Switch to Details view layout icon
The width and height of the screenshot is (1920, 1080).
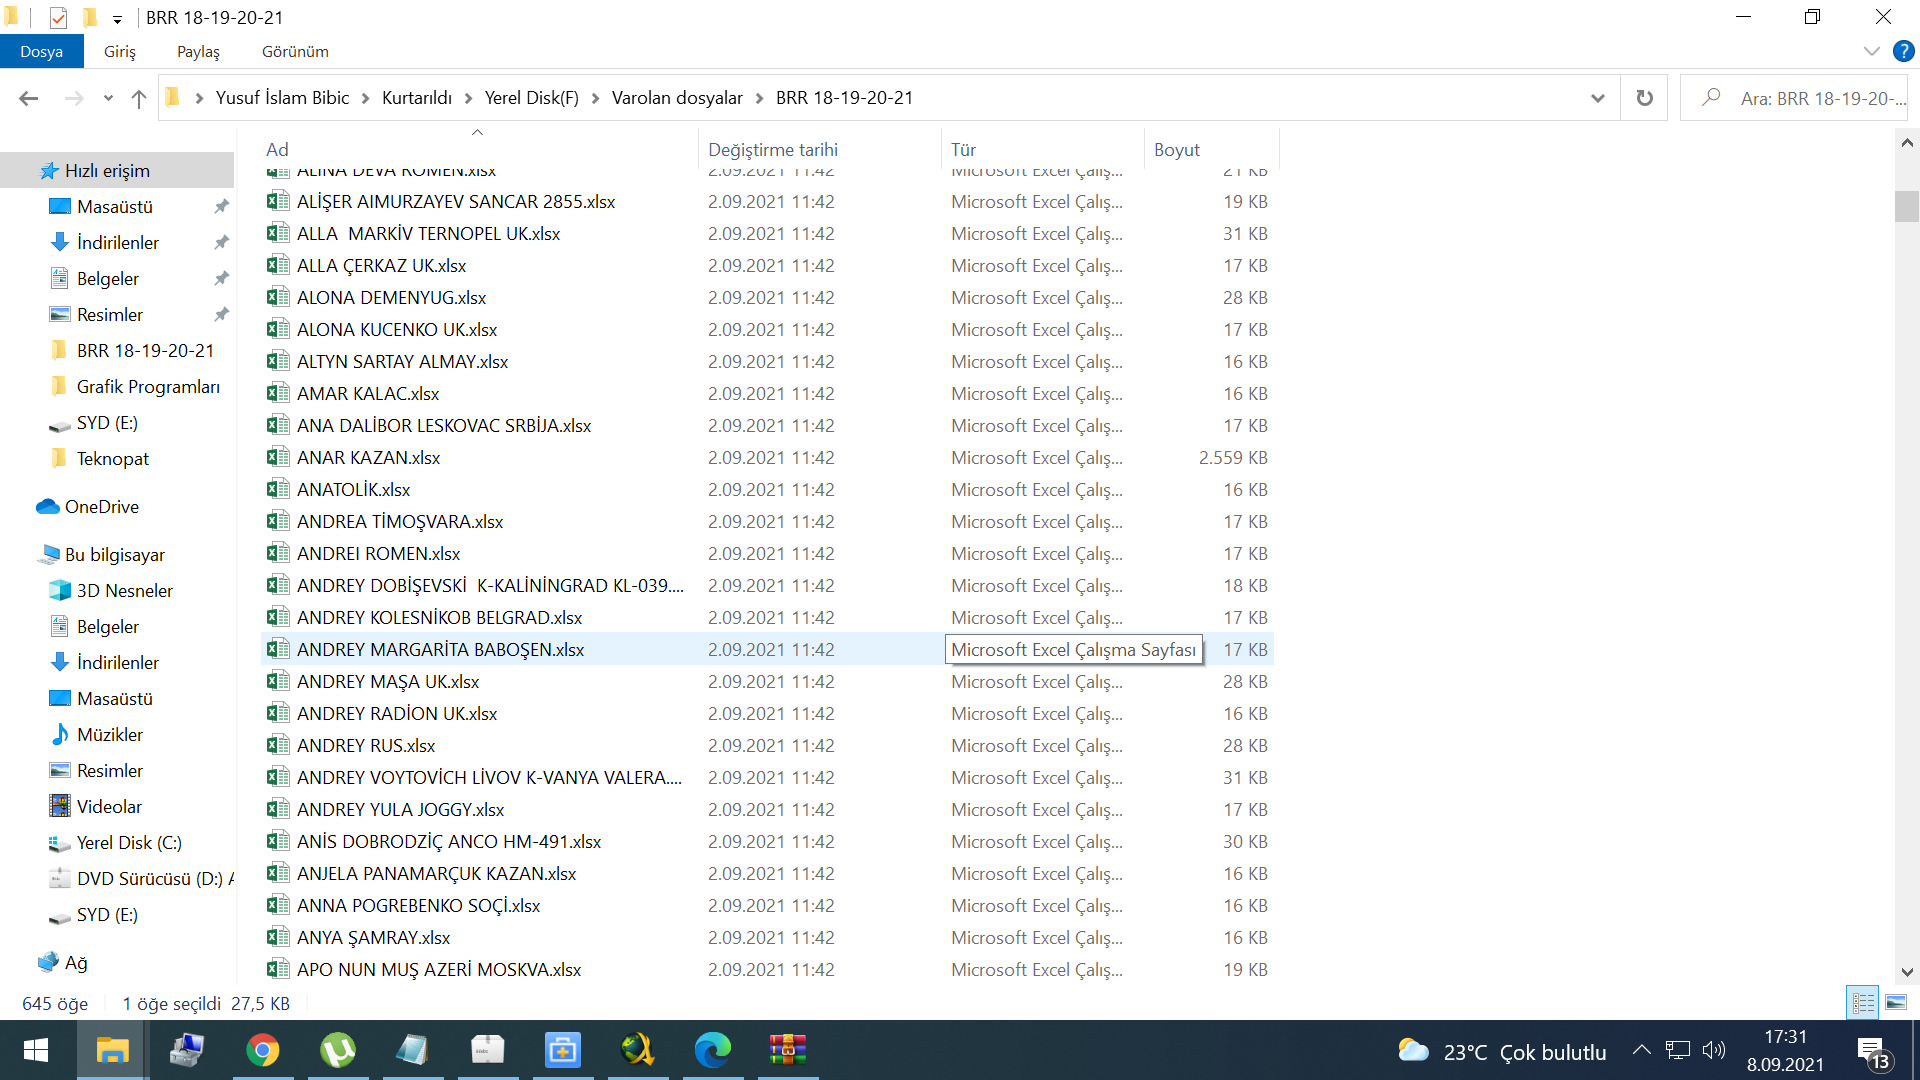coord(1863,1002)
